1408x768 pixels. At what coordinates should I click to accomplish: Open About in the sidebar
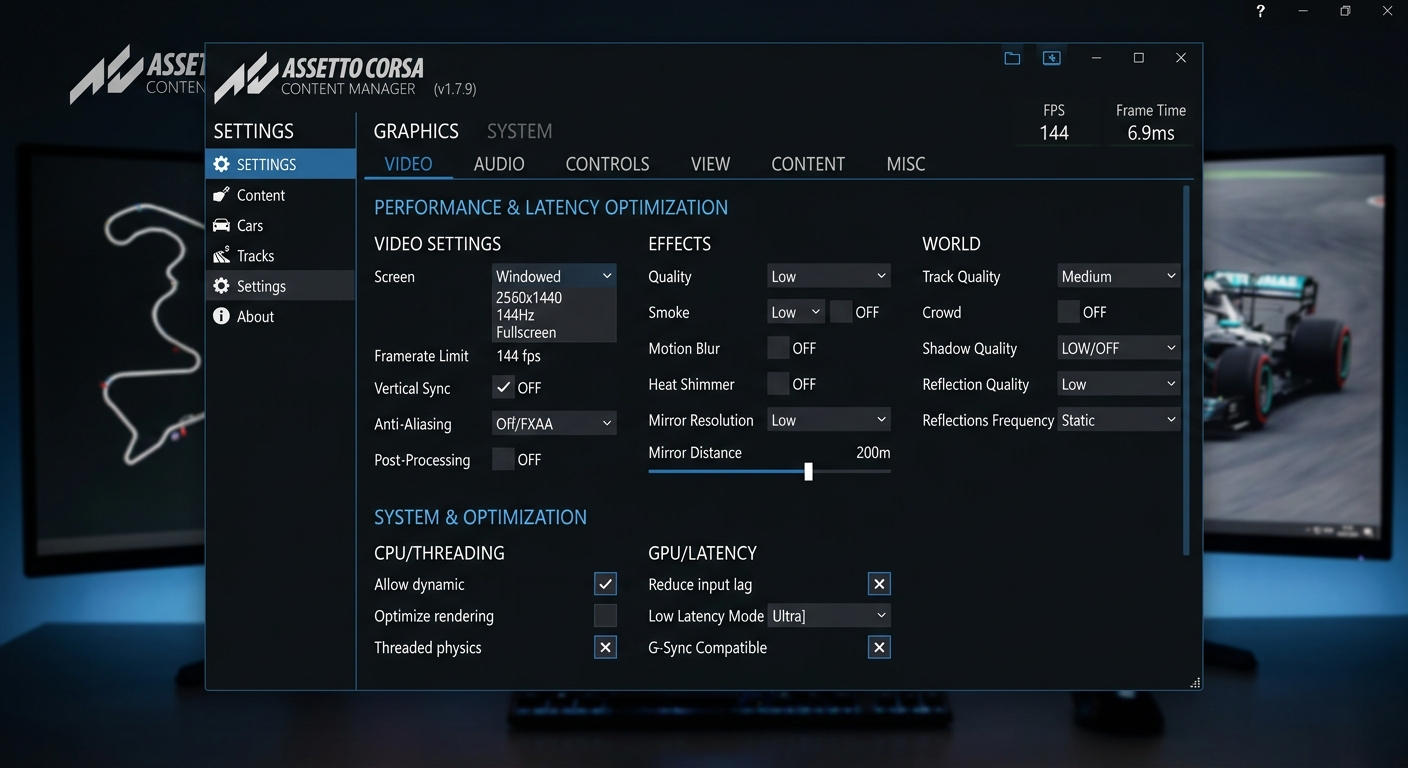pyautogui.click(x=281, y=316)
